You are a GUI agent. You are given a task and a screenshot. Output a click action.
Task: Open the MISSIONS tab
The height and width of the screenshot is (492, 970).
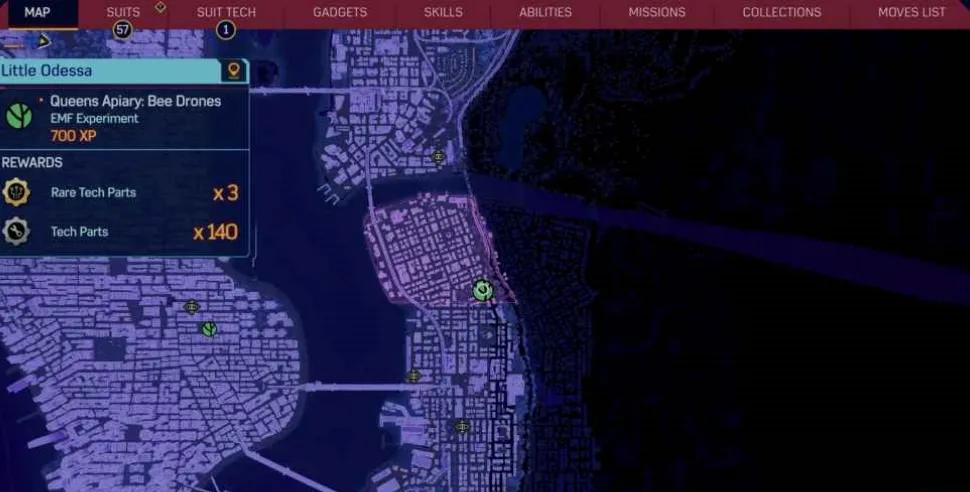(x=657, y=12)
